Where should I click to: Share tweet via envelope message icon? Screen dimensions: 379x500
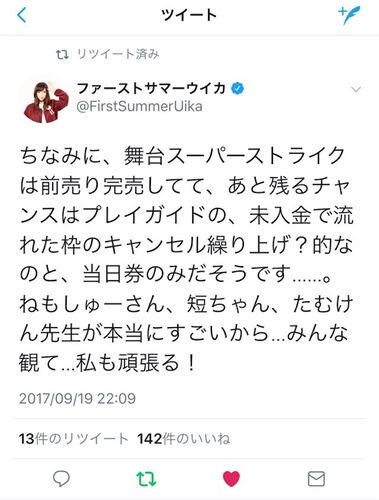coord(316,479)
